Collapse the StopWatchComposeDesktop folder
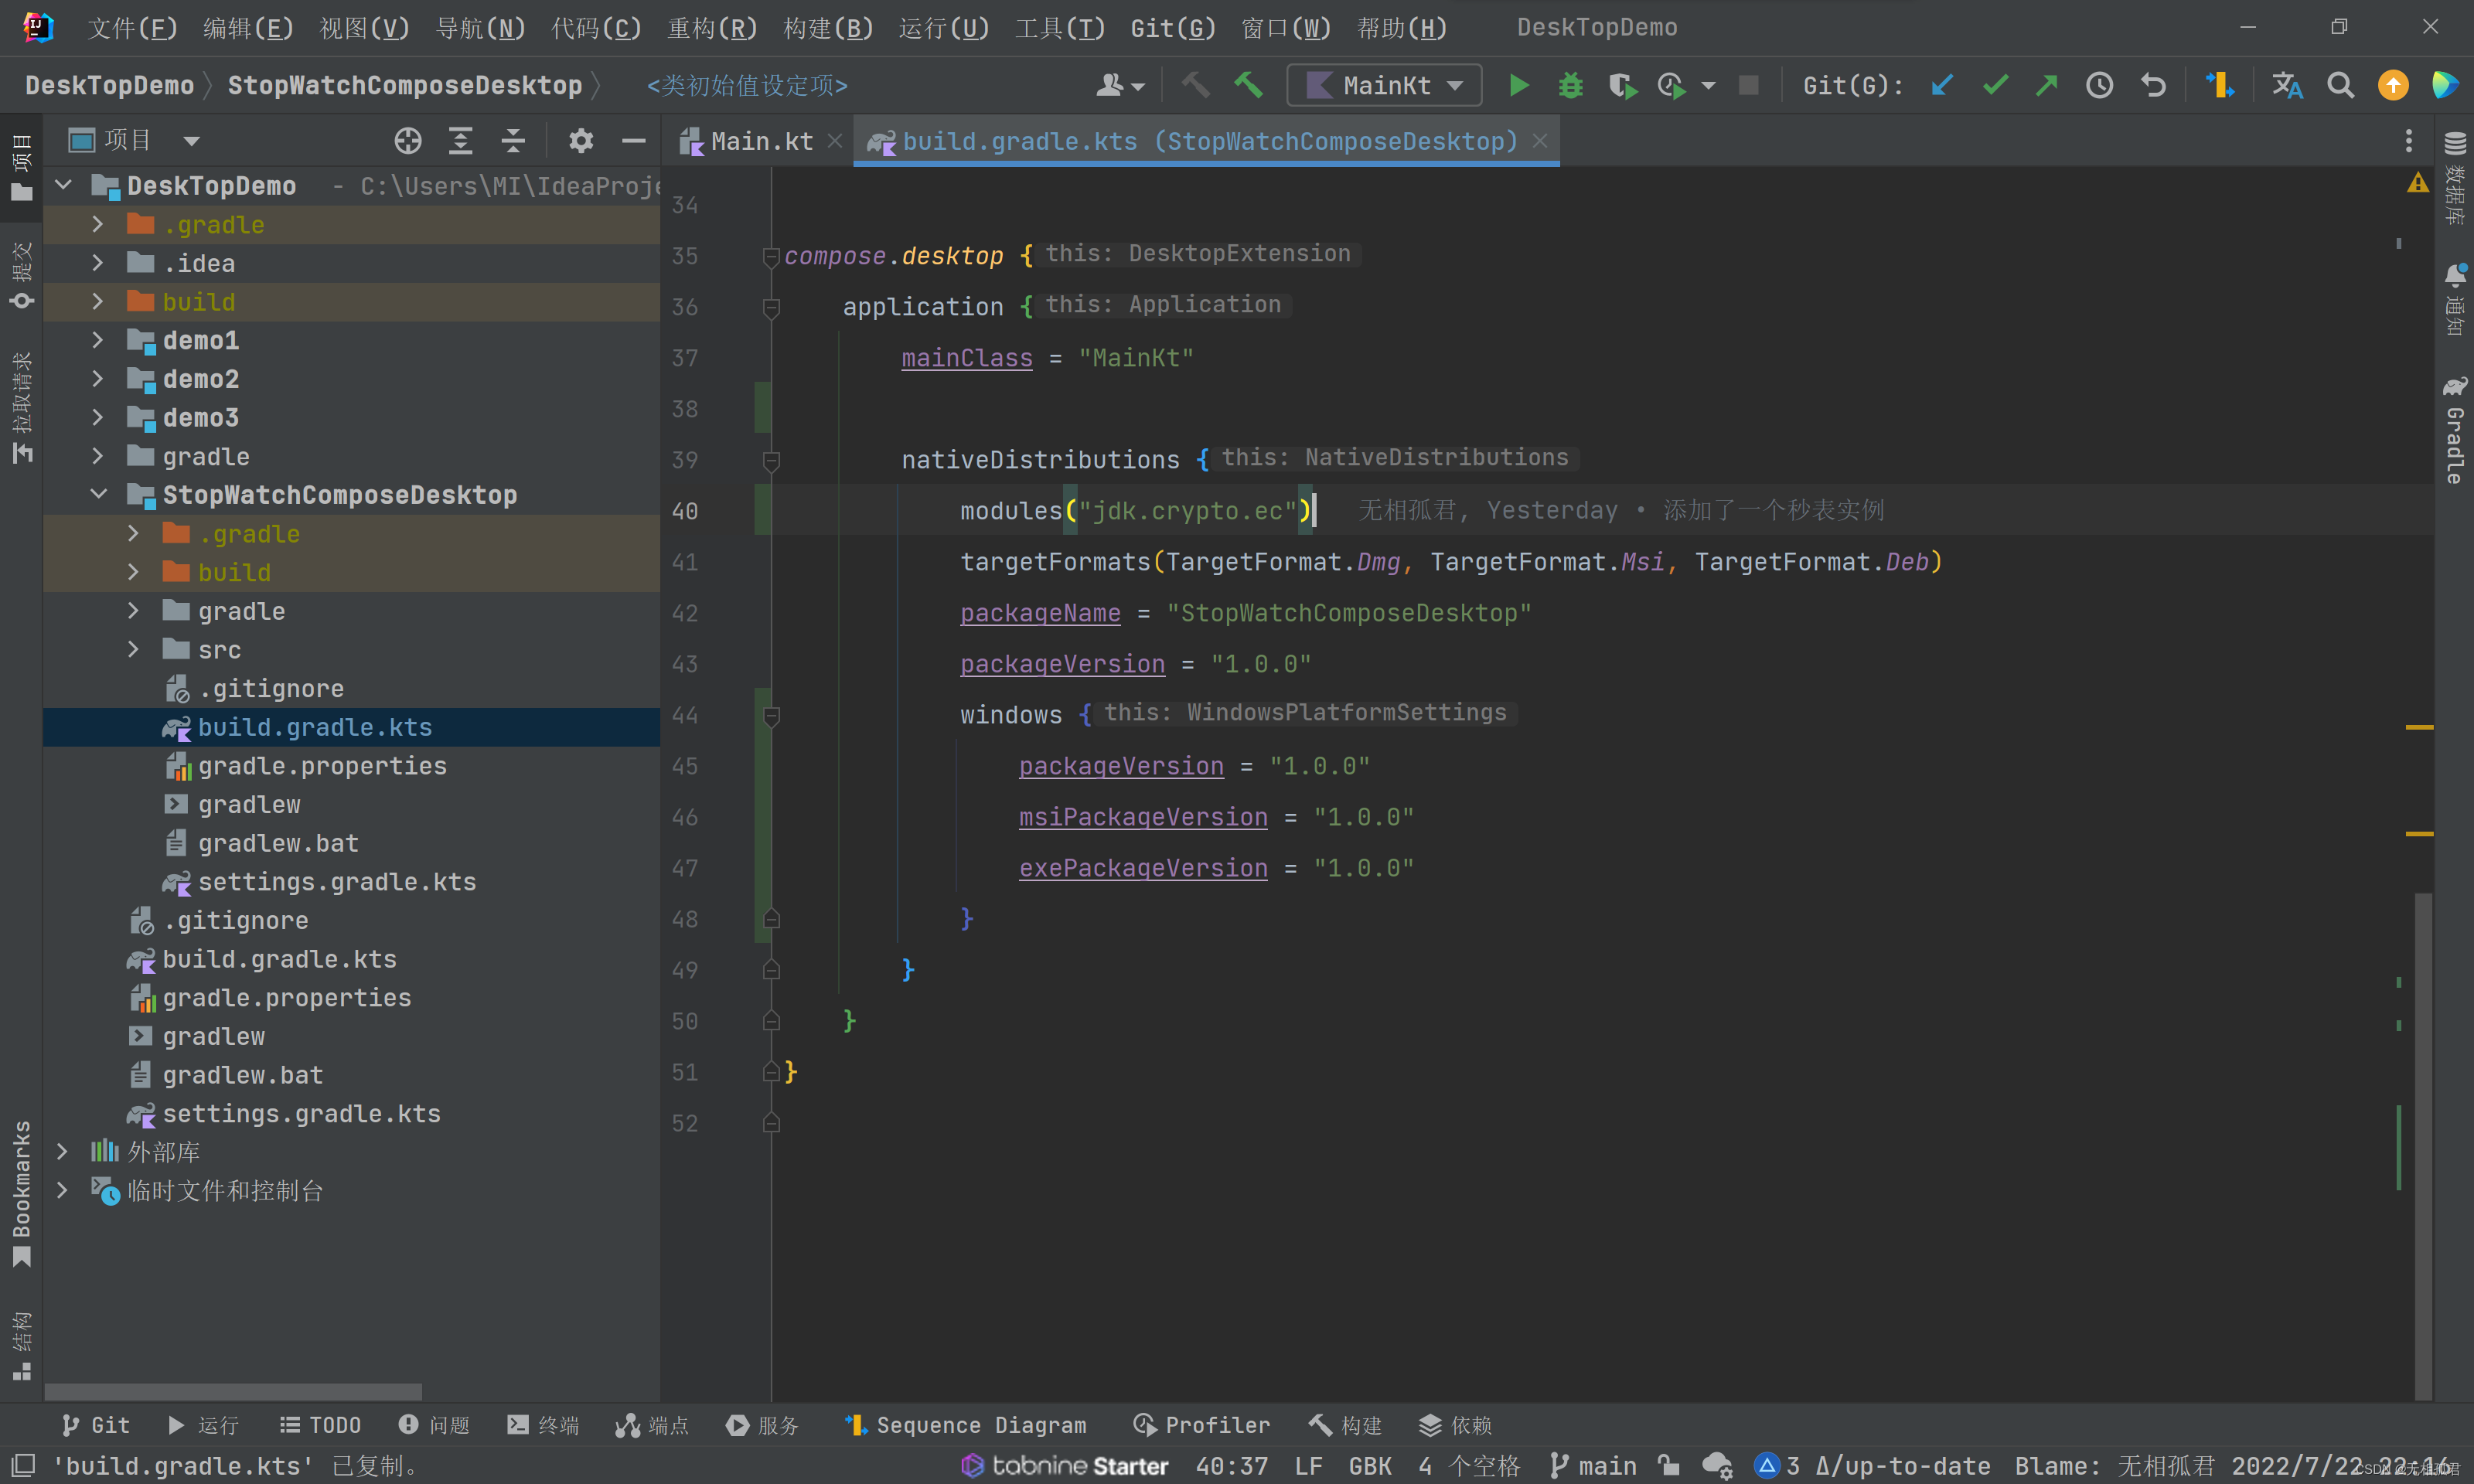 [98, 495]
